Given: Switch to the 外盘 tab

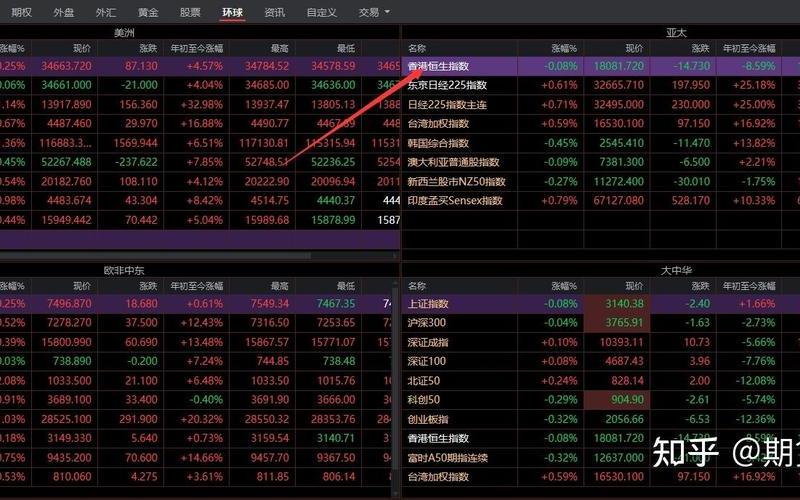Looking at the screenshot, I should [64, 12].
